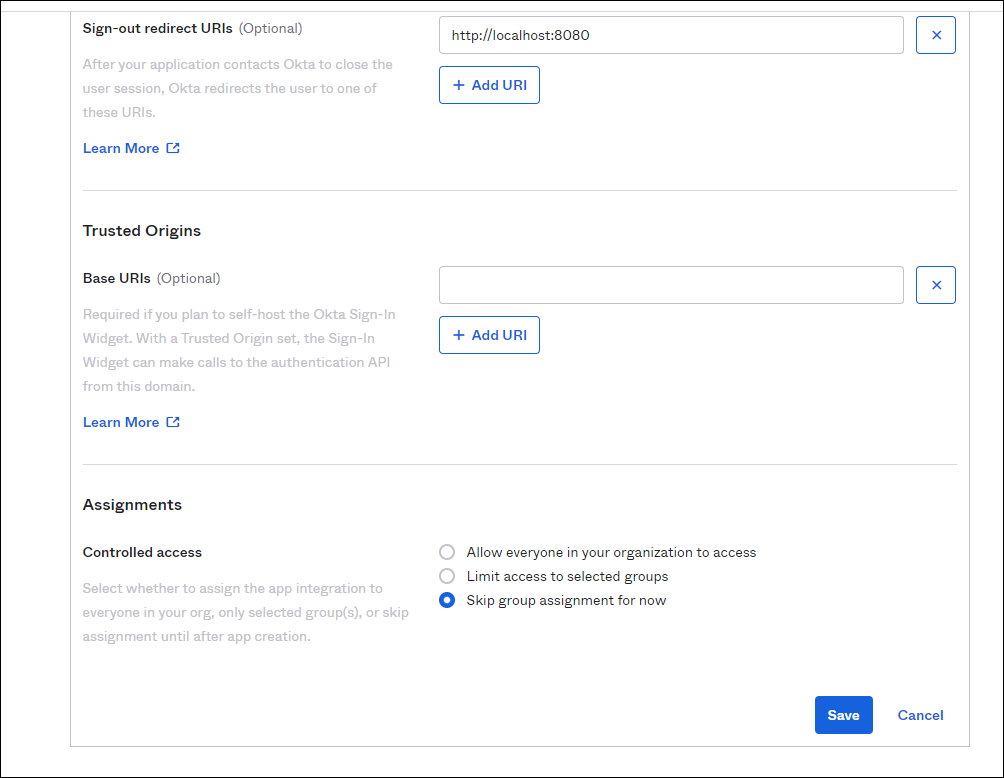Save the app integration settings
The height and width of the screenshot is (778, 1004).
coord(843,715)
